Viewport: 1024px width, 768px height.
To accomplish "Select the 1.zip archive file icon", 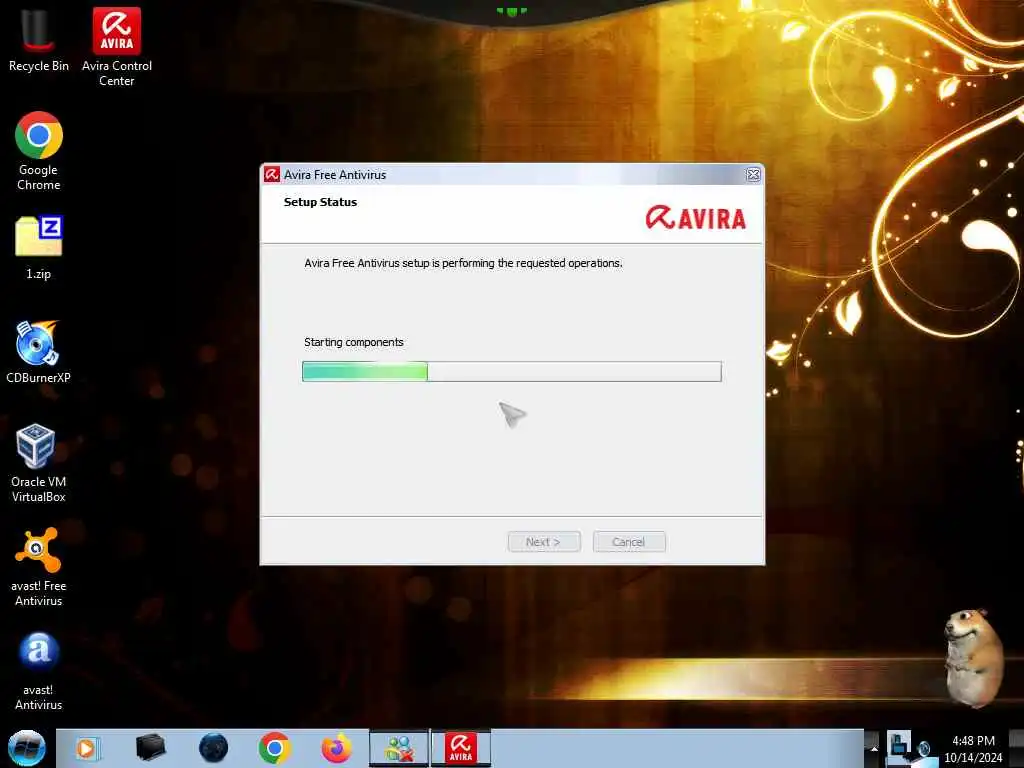I will pyautogui.click(x=39, y=248).
